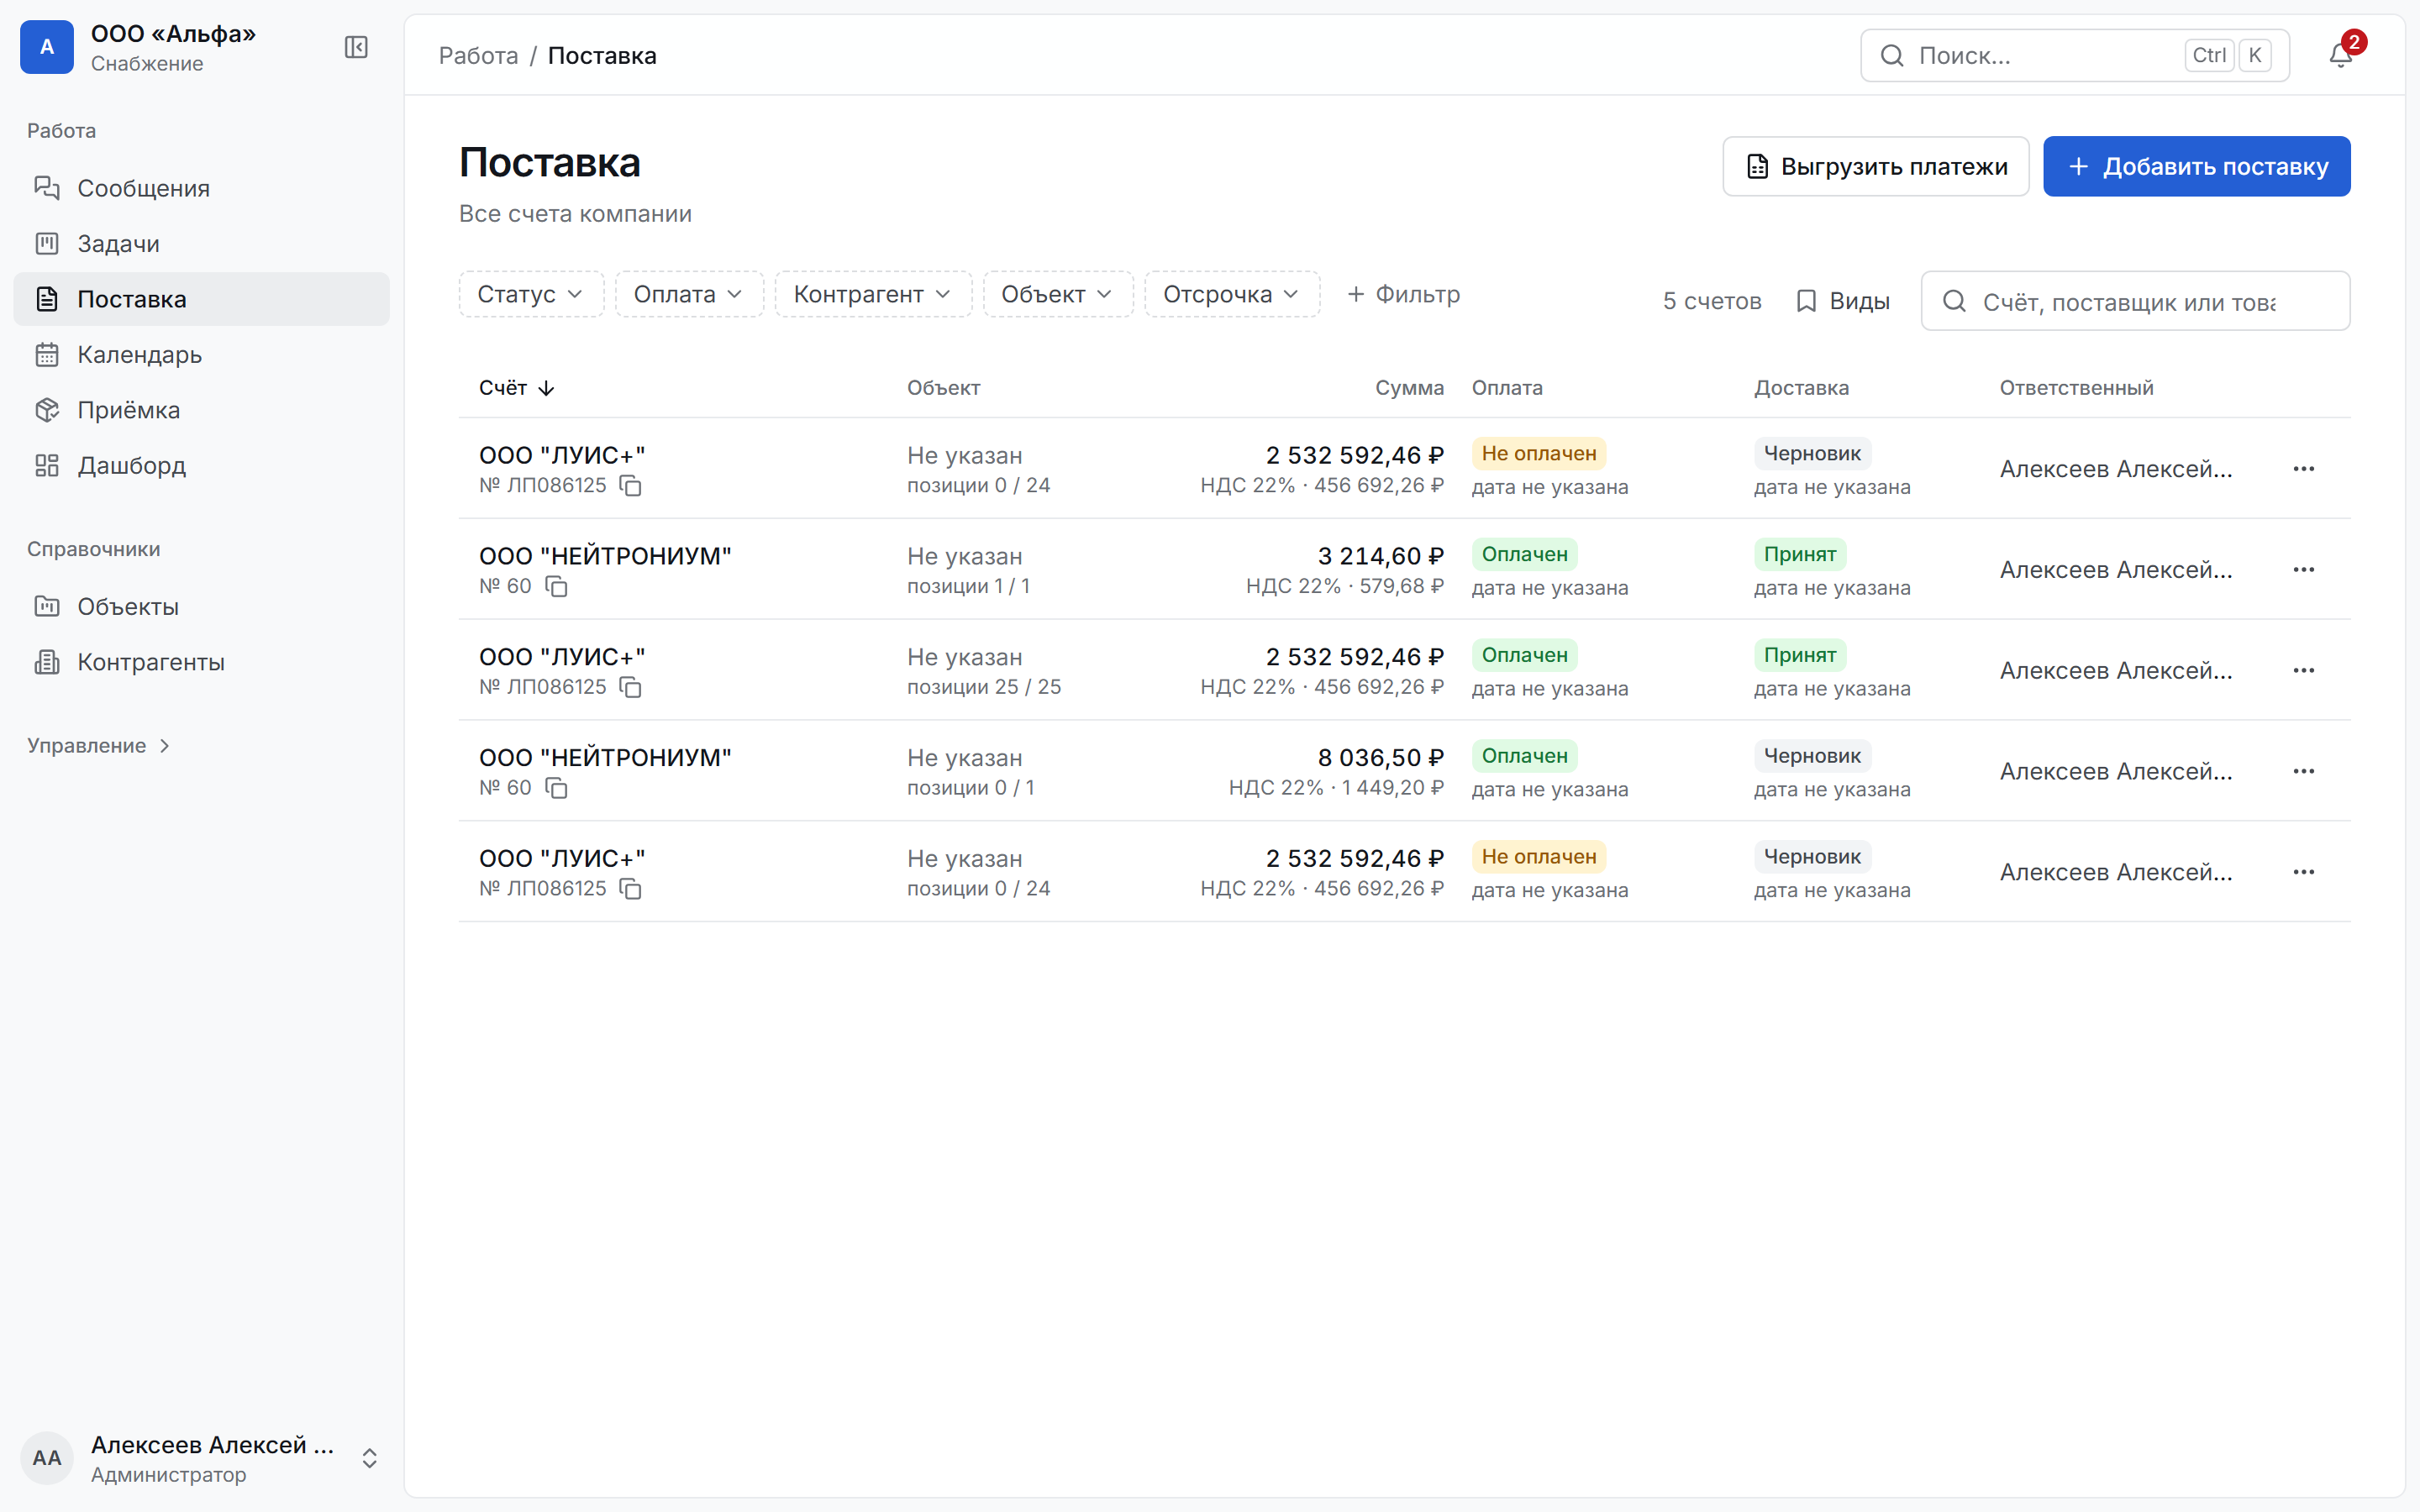Copy number of НЕЙТРОНИУМ 8 036,50 ₽ invoice
Viewport: 2420px width, 1512px height.
click(556, 789)
